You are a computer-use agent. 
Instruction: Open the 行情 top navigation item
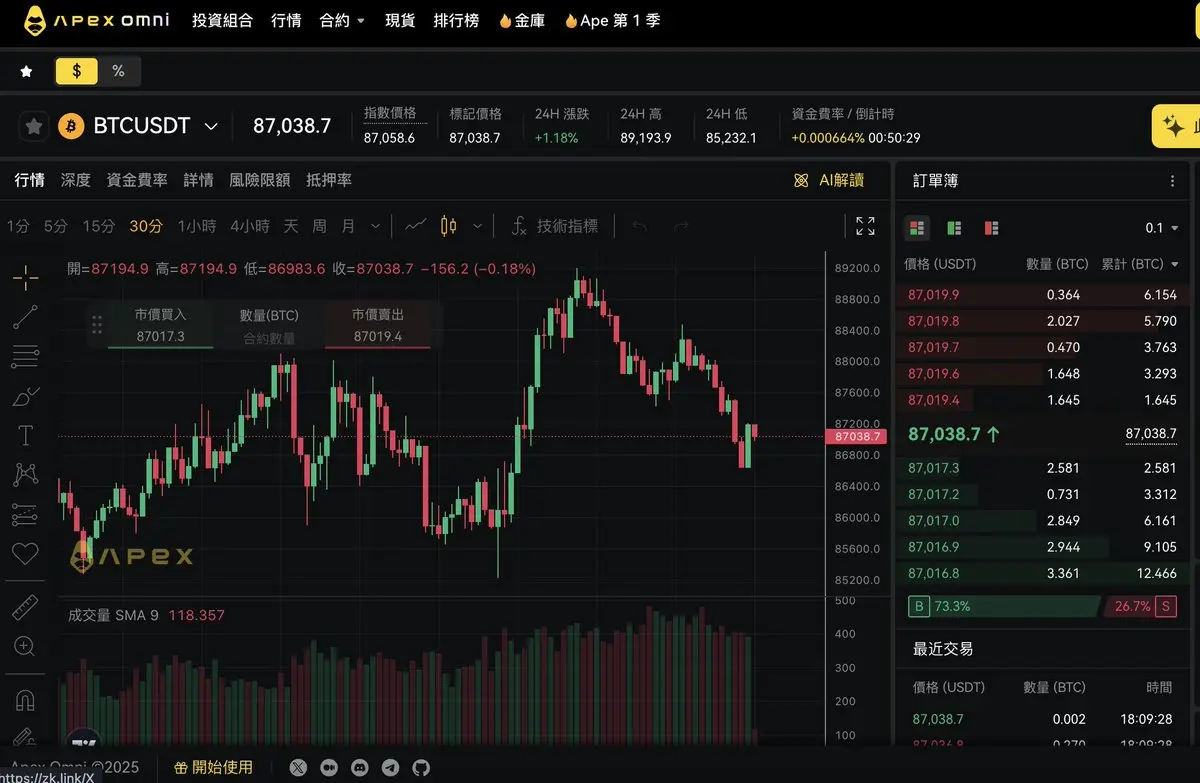[286, 20]
